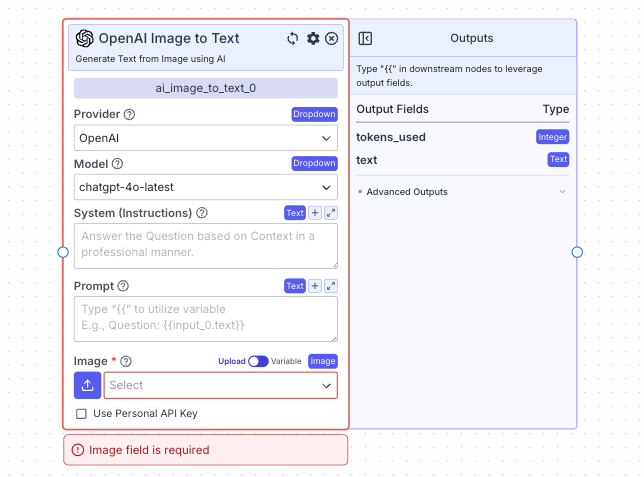Expand Advanced Outputs section
Image resolution: width=644 pixels, height=477 pixels.
[462, 192]
